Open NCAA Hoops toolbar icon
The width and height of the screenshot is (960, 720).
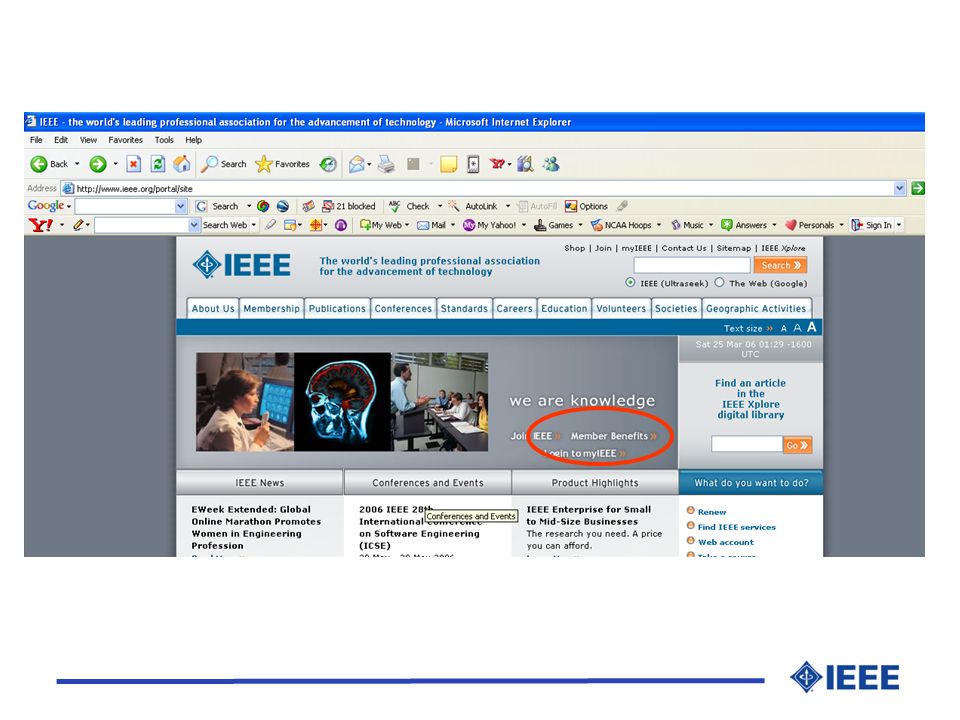click(x=596, y=225)
